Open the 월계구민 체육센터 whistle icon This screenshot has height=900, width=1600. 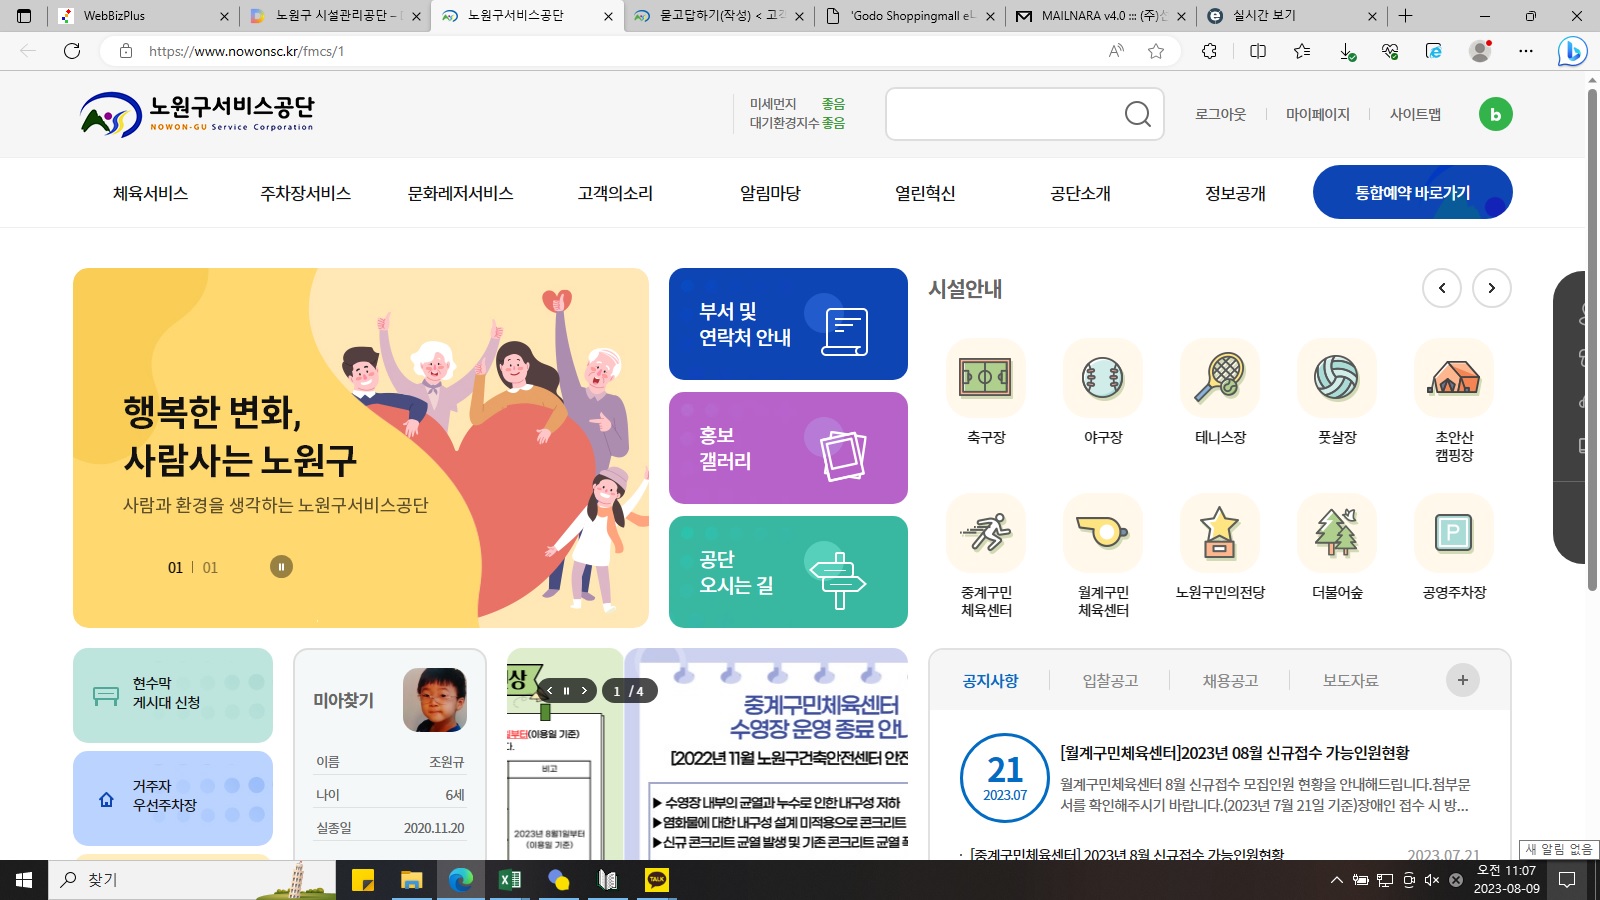coord(1103,533)
